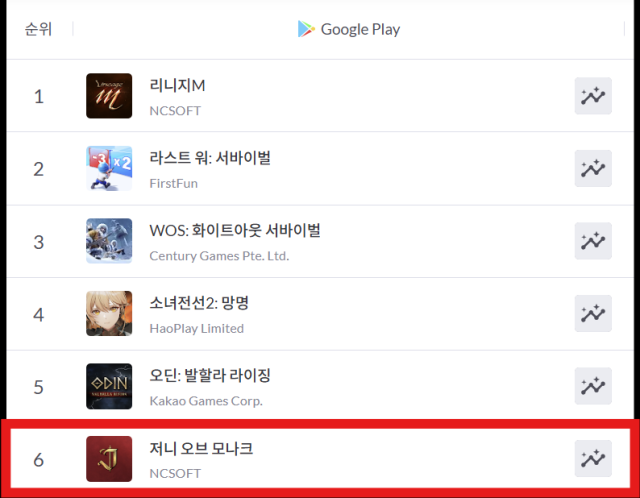Select the Journey of Monarch app thumbnail
The height and width of the screenshot is (498, 640).
[109, 459]
